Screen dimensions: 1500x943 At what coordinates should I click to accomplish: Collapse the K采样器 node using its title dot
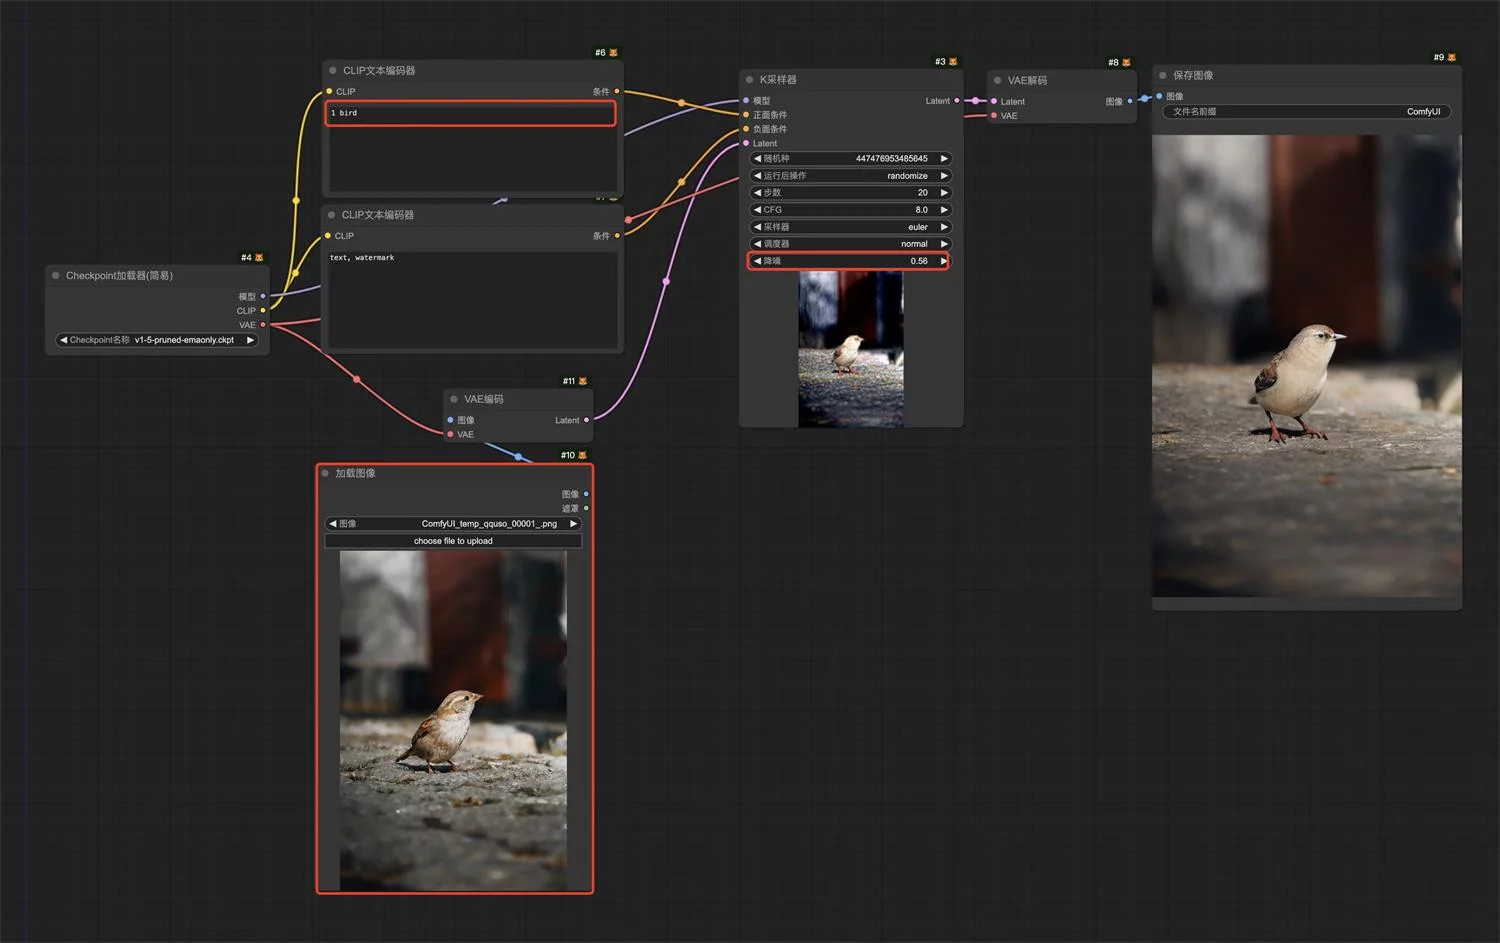(x=749, y=80)
